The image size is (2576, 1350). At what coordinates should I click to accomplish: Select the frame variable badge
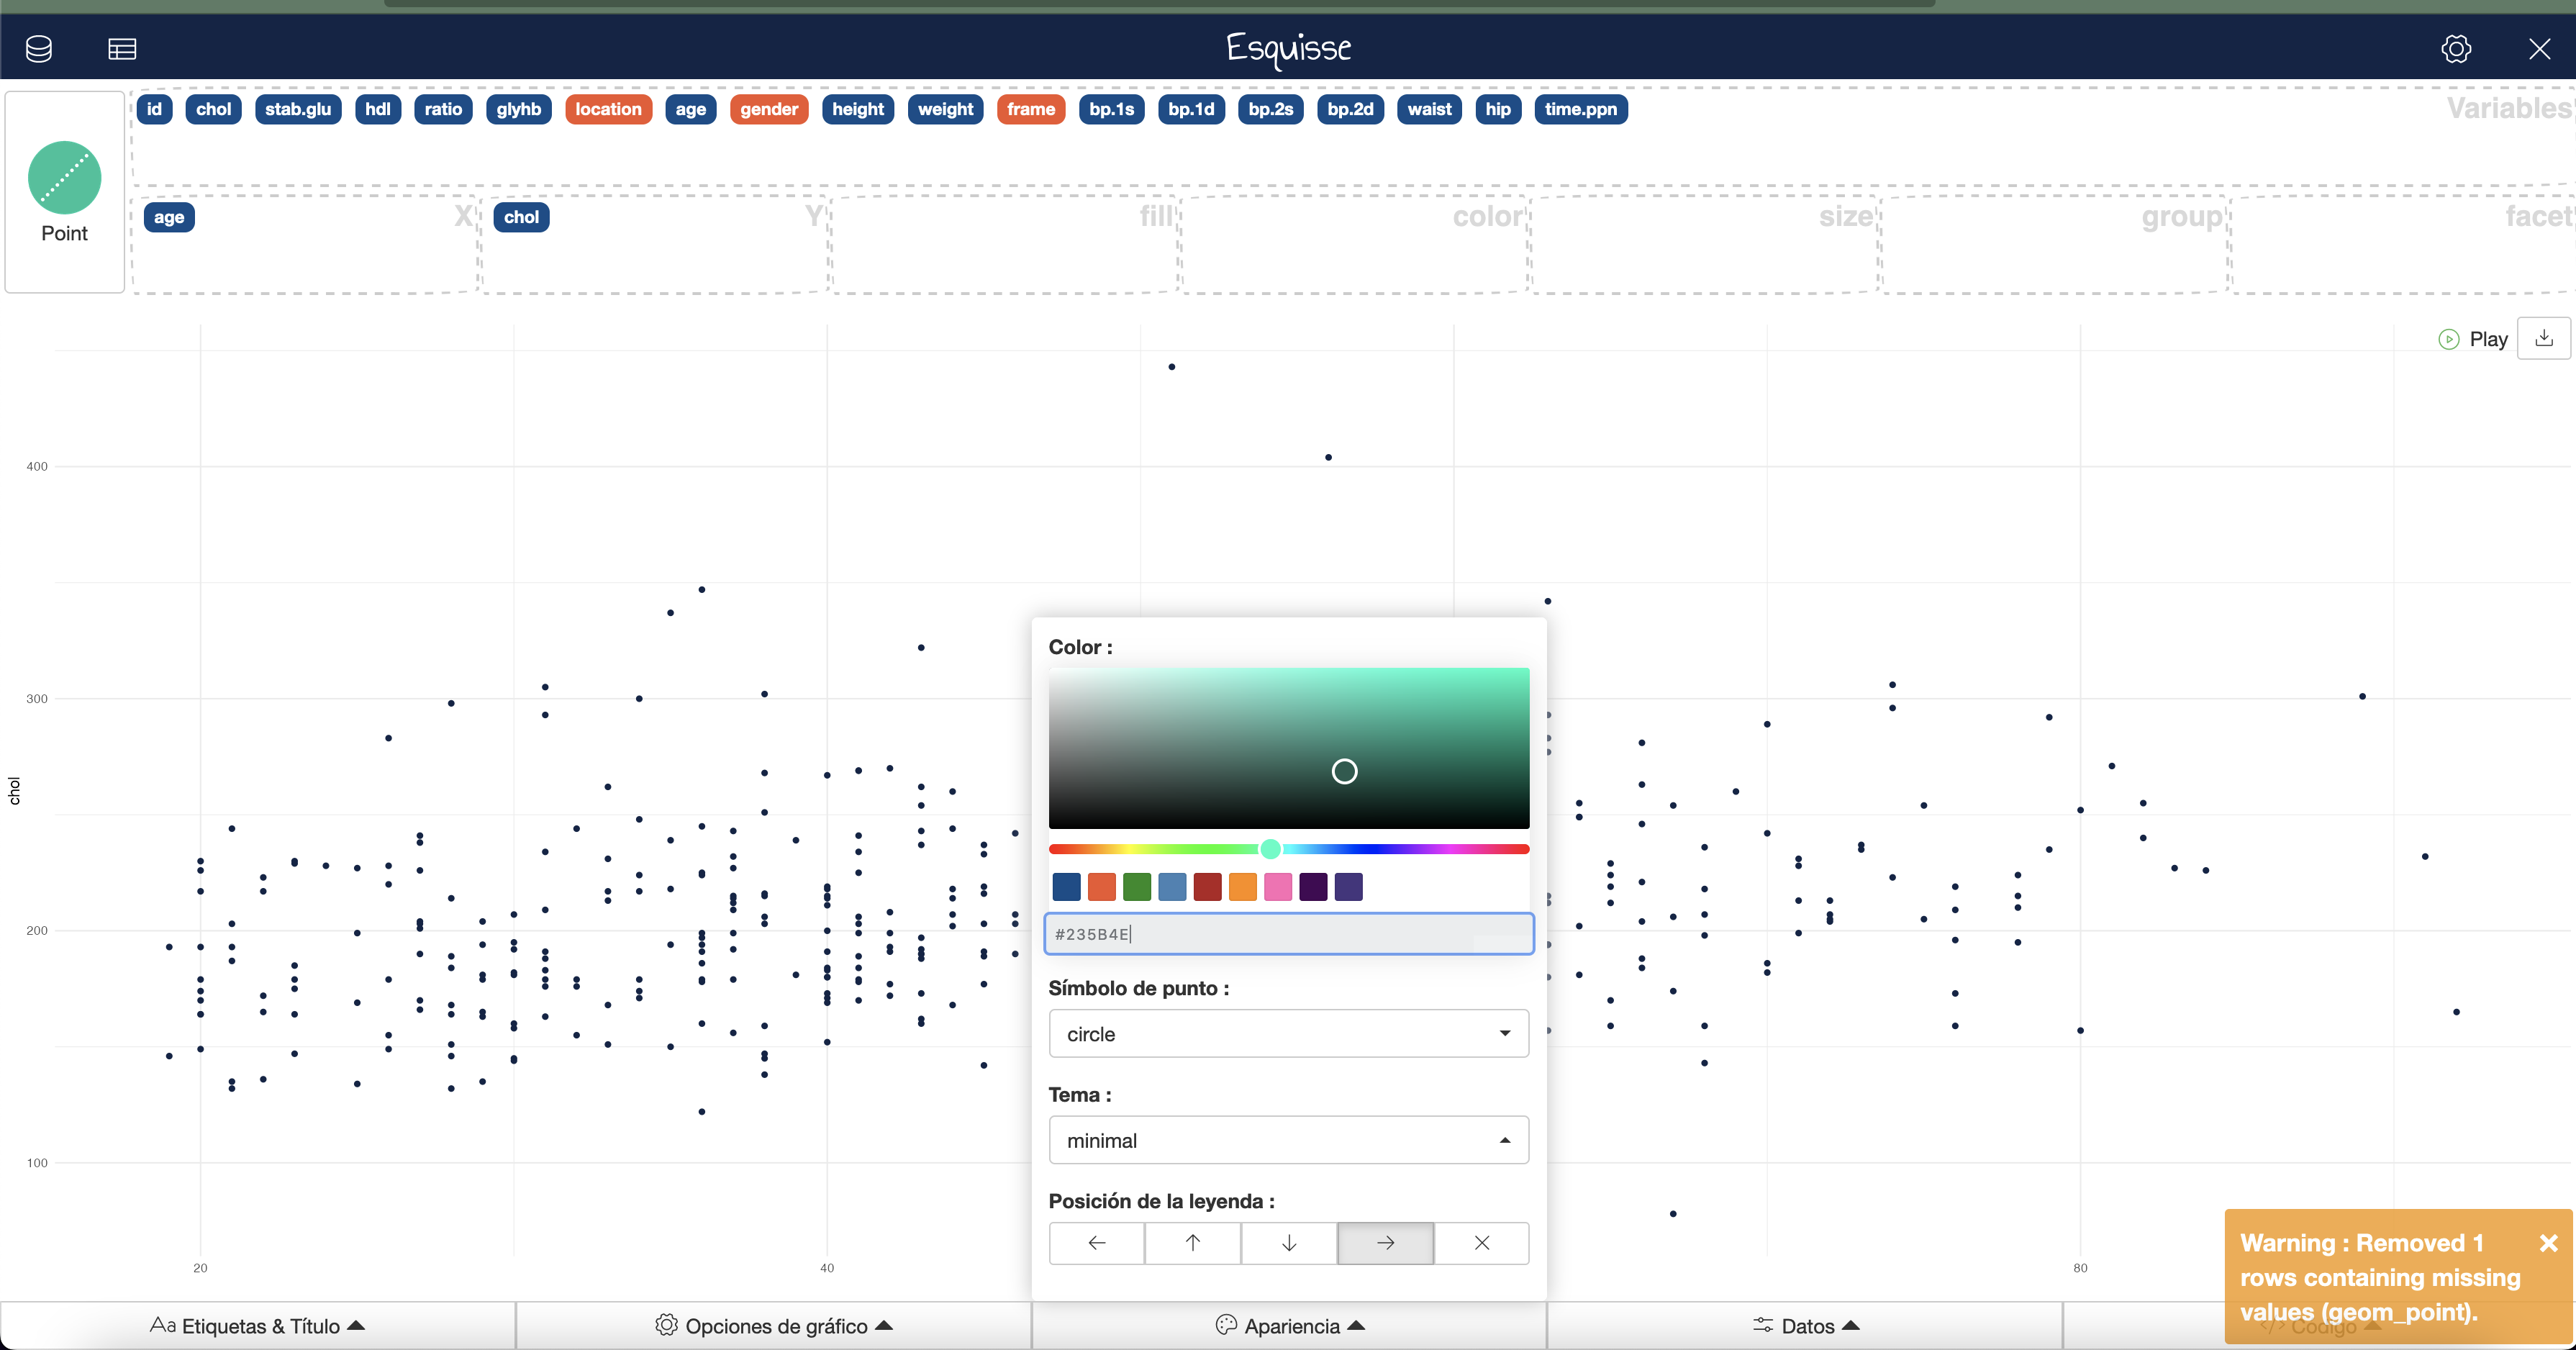1031,109
